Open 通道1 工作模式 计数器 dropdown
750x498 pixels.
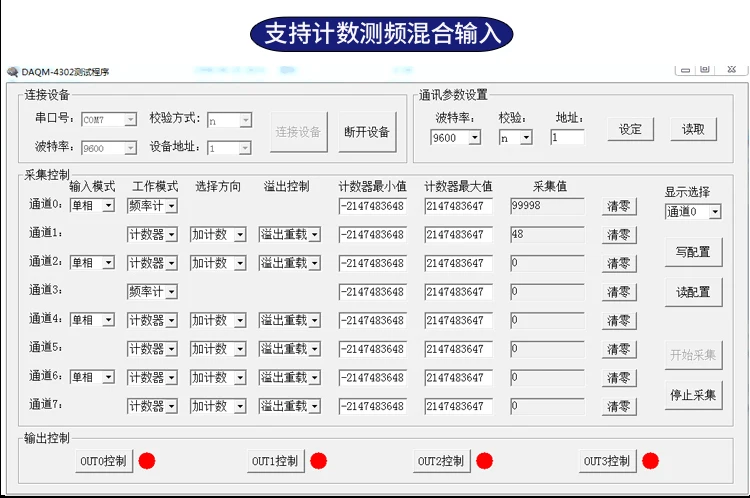click(x=152, y=234)
